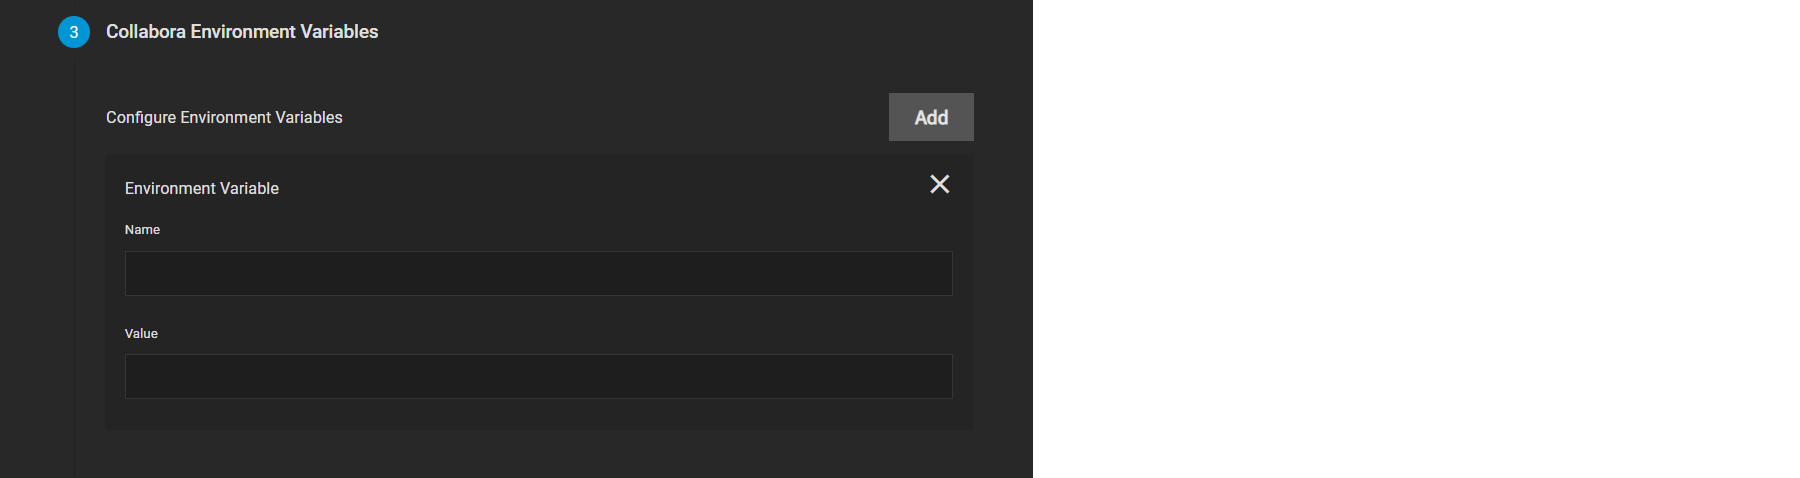Select the Collabora Environment Variables step header

pos(242,32)
